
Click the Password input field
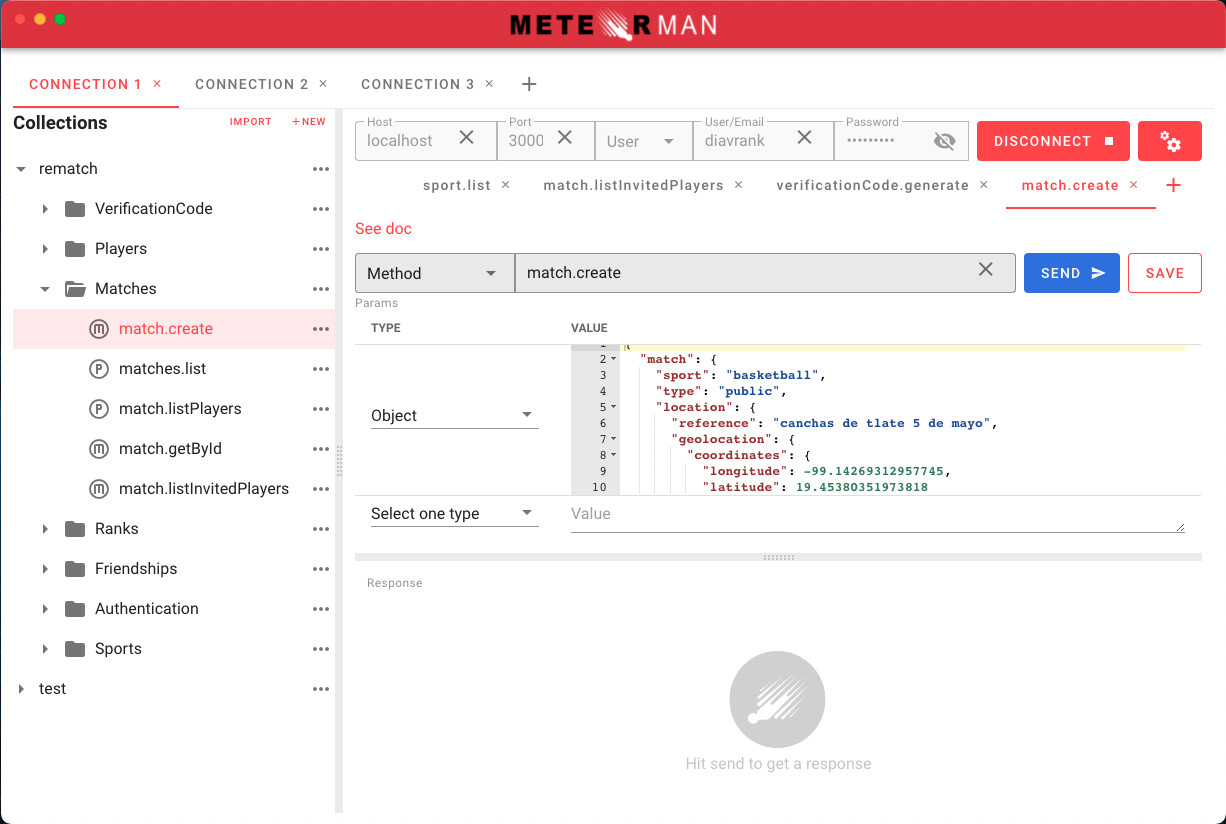pyautogui.click(x=887, y=141)
